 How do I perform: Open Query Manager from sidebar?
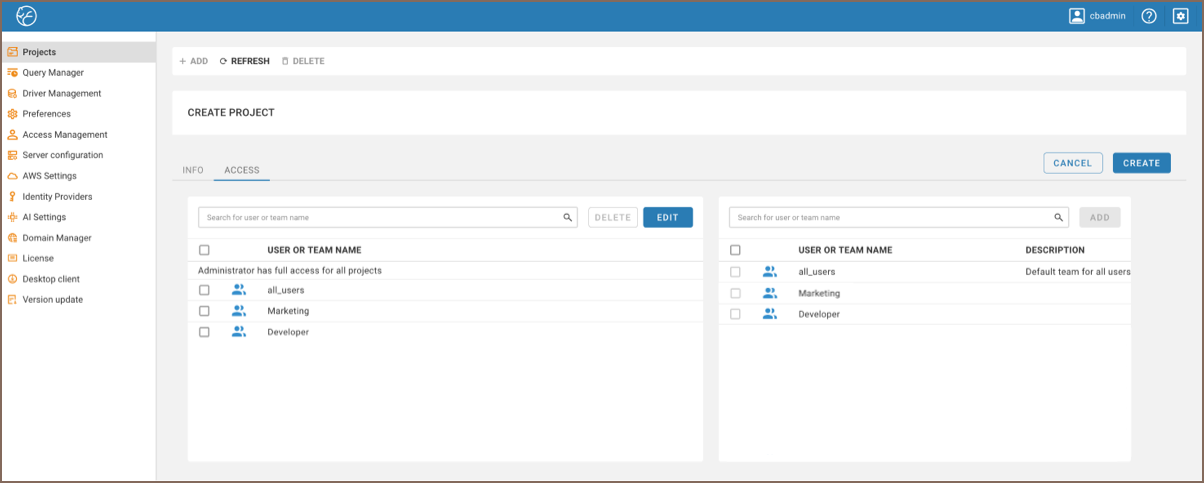tap(53, 73)
